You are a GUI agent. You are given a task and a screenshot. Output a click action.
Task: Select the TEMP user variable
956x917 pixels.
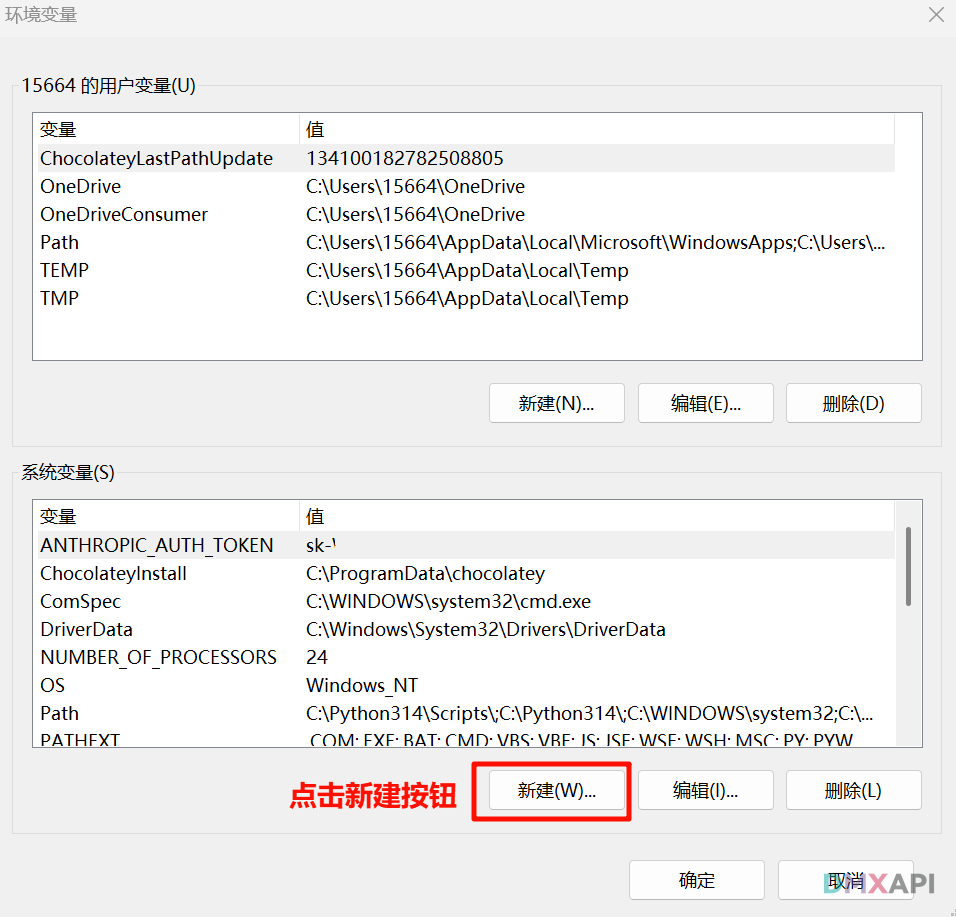click(x=64, y=270)
